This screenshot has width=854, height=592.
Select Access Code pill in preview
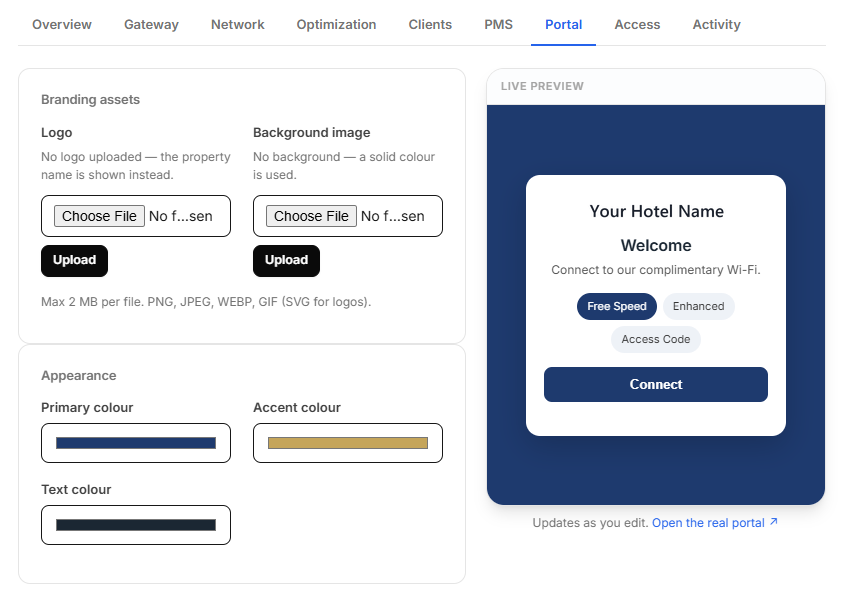click(655, 339)
